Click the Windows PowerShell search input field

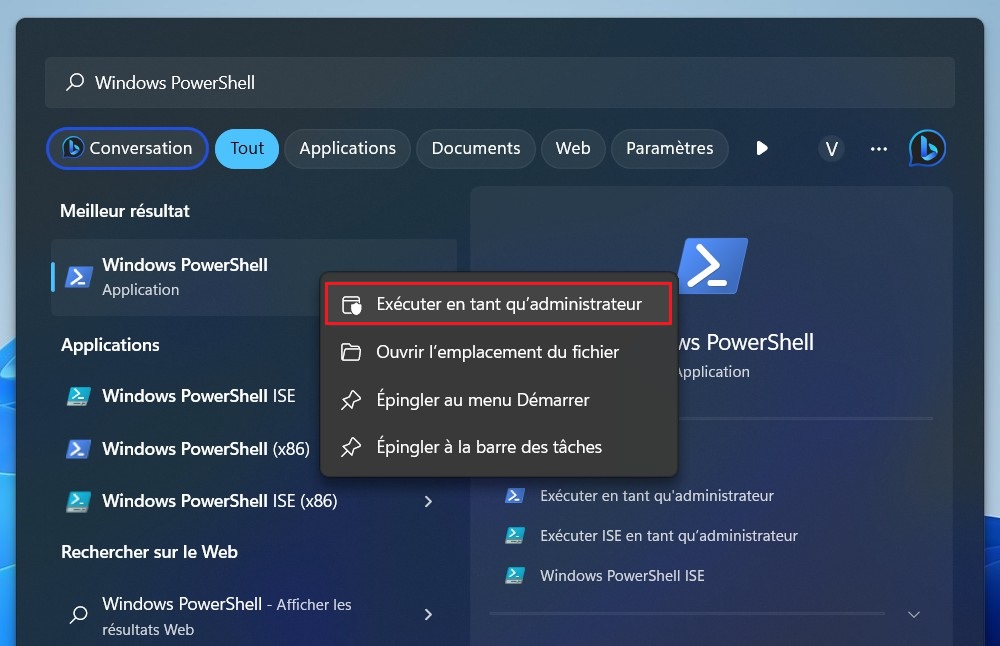[x=499, y=82]
